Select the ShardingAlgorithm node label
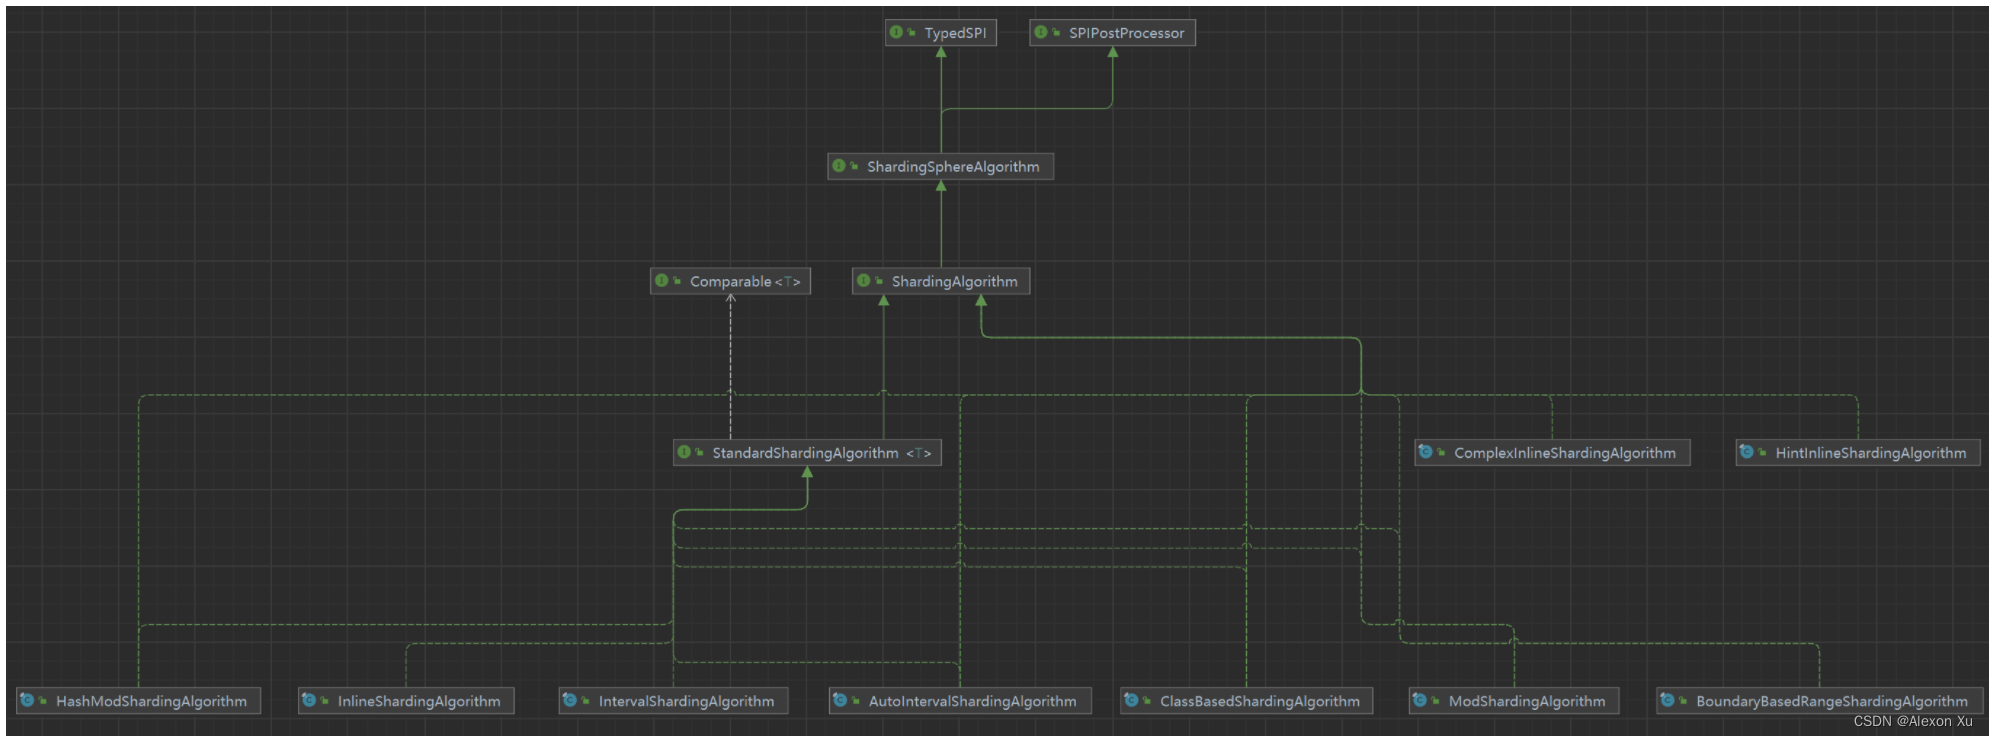The width and height of the screenshot is (1989, 737). tap(954, 282)
